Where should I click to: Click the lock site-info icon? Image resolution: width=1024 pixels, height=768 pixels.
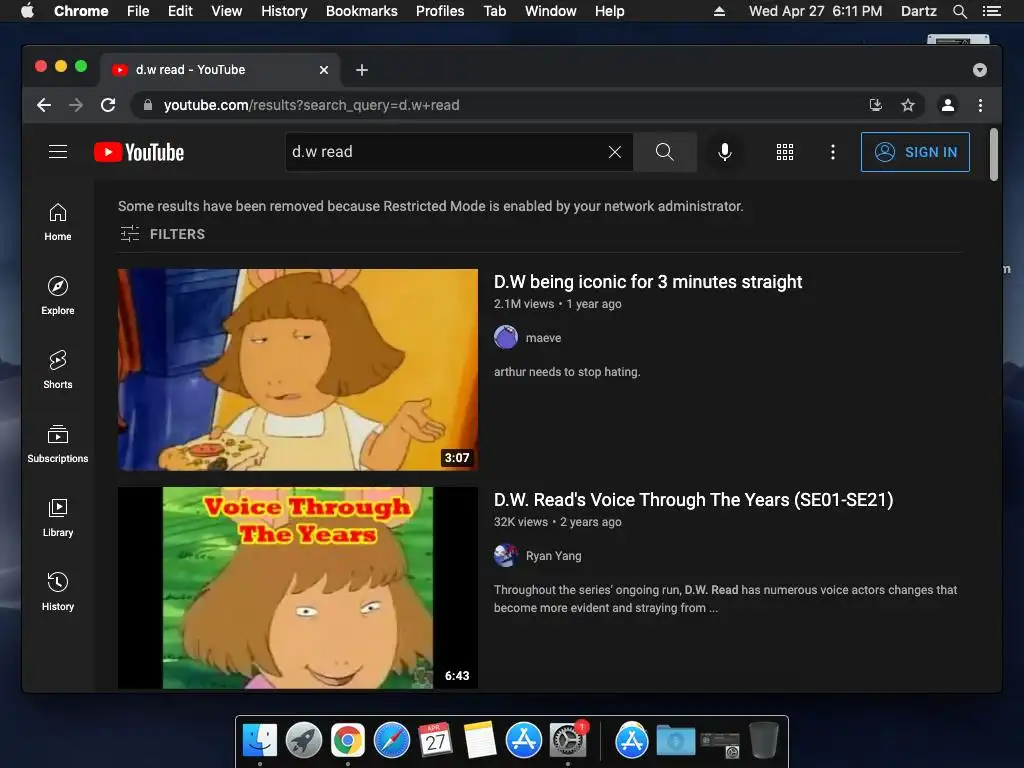tap(148, 105)
